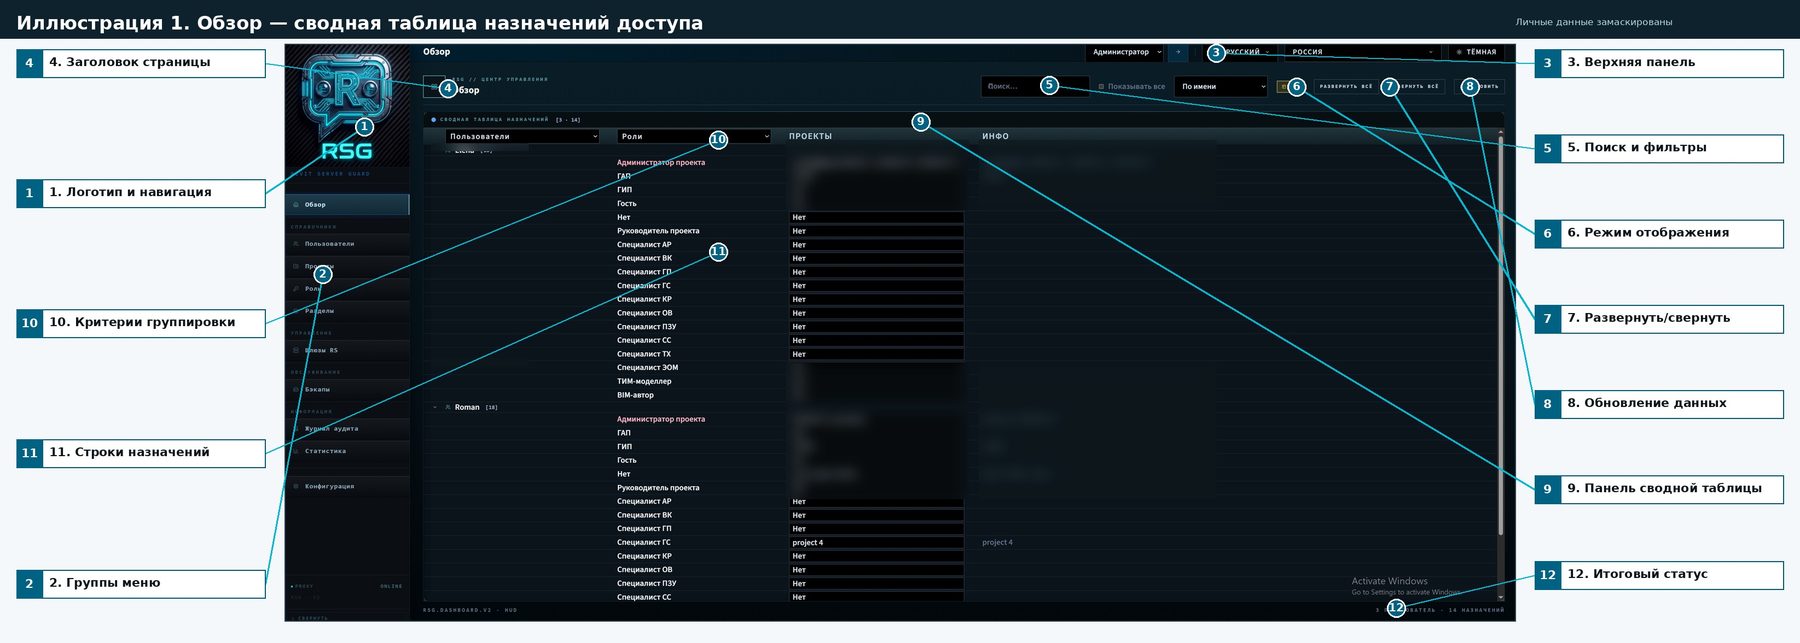This screenshot has width=1800, height=643.
Task: Click the arrow button after Администратор
Action: tap(1178, 52)
